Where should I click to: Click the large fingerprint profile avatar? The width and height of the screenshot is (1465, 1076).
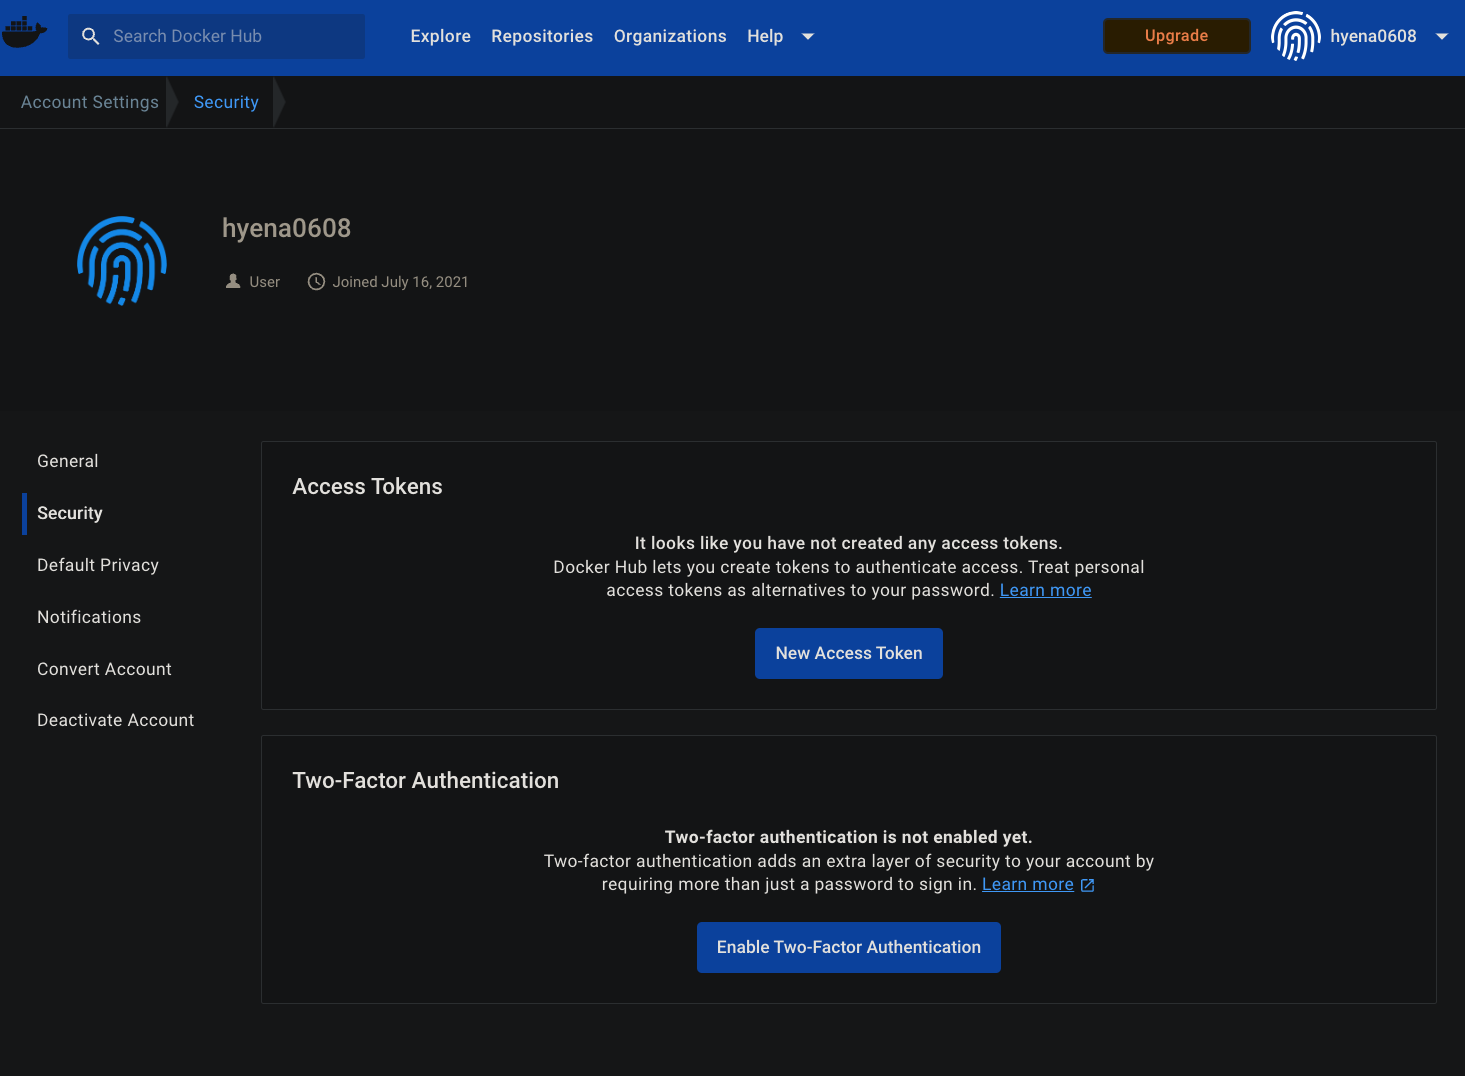(122, 260)
